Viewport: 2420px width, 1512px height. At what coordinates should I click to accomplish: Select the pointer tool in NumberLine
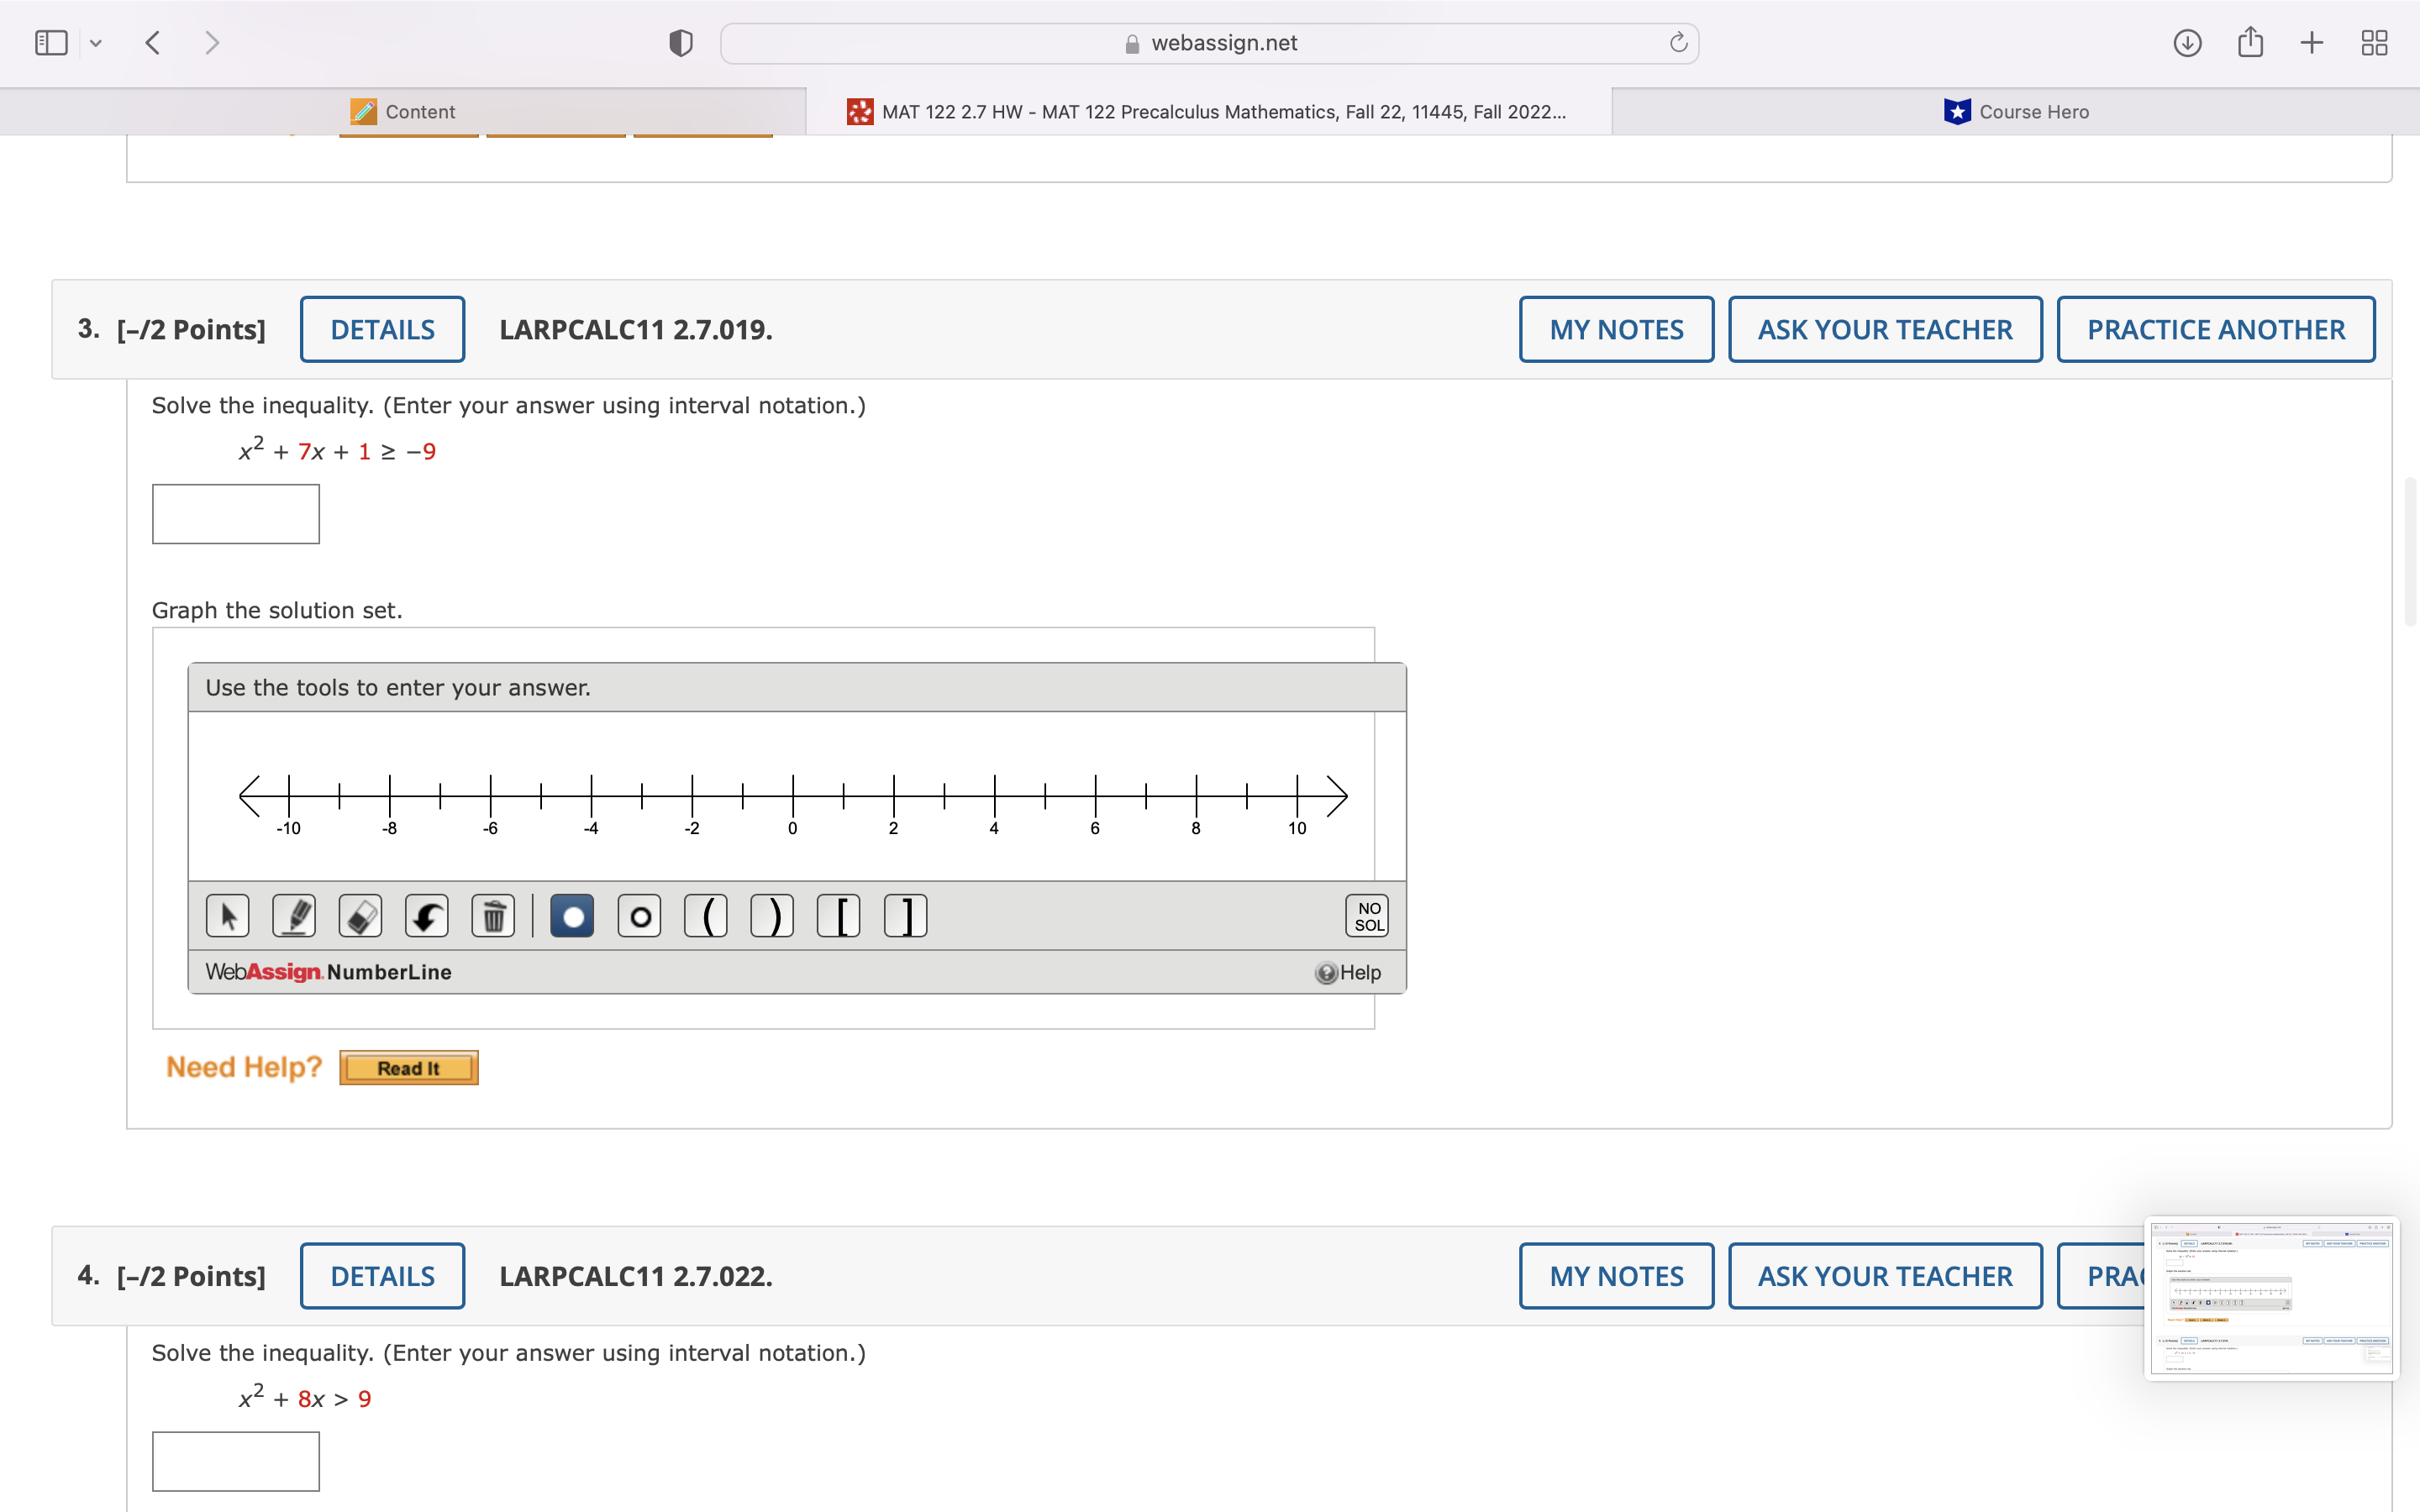(x=228, y=915)
